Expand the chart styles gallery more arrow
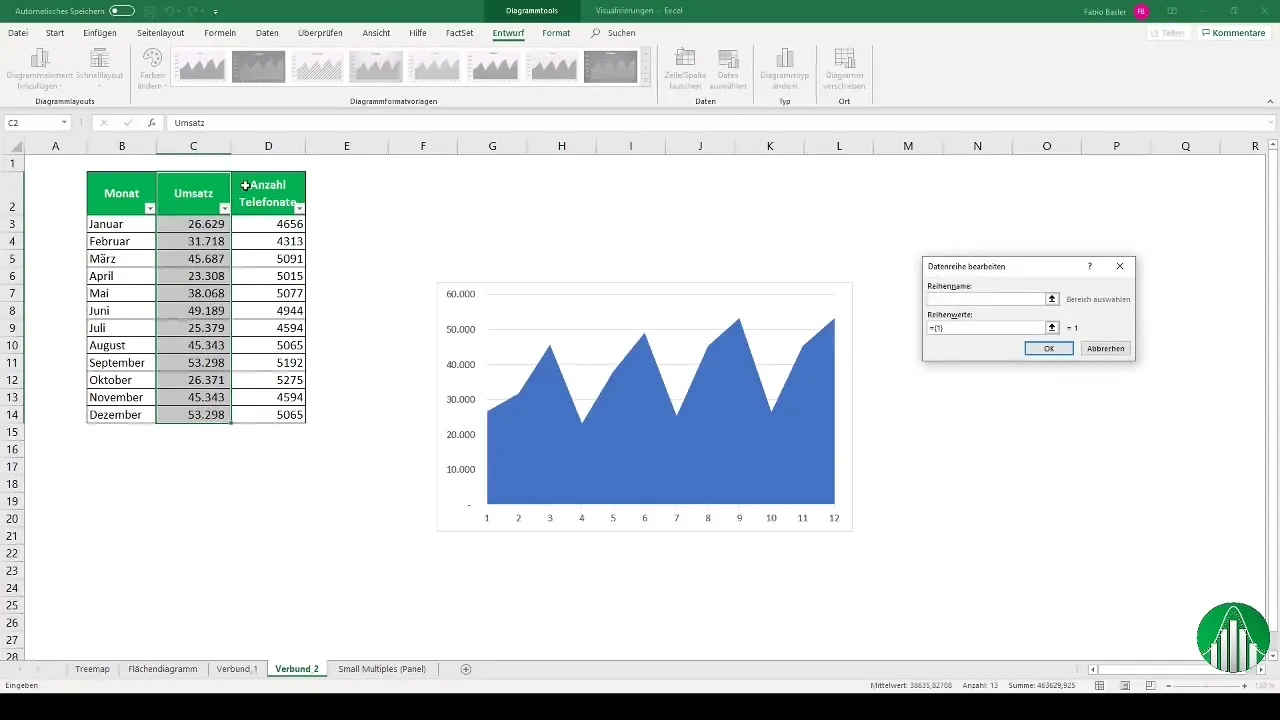Image resolution: width=1280 pixels, height=720 pixels. point(646,80)
